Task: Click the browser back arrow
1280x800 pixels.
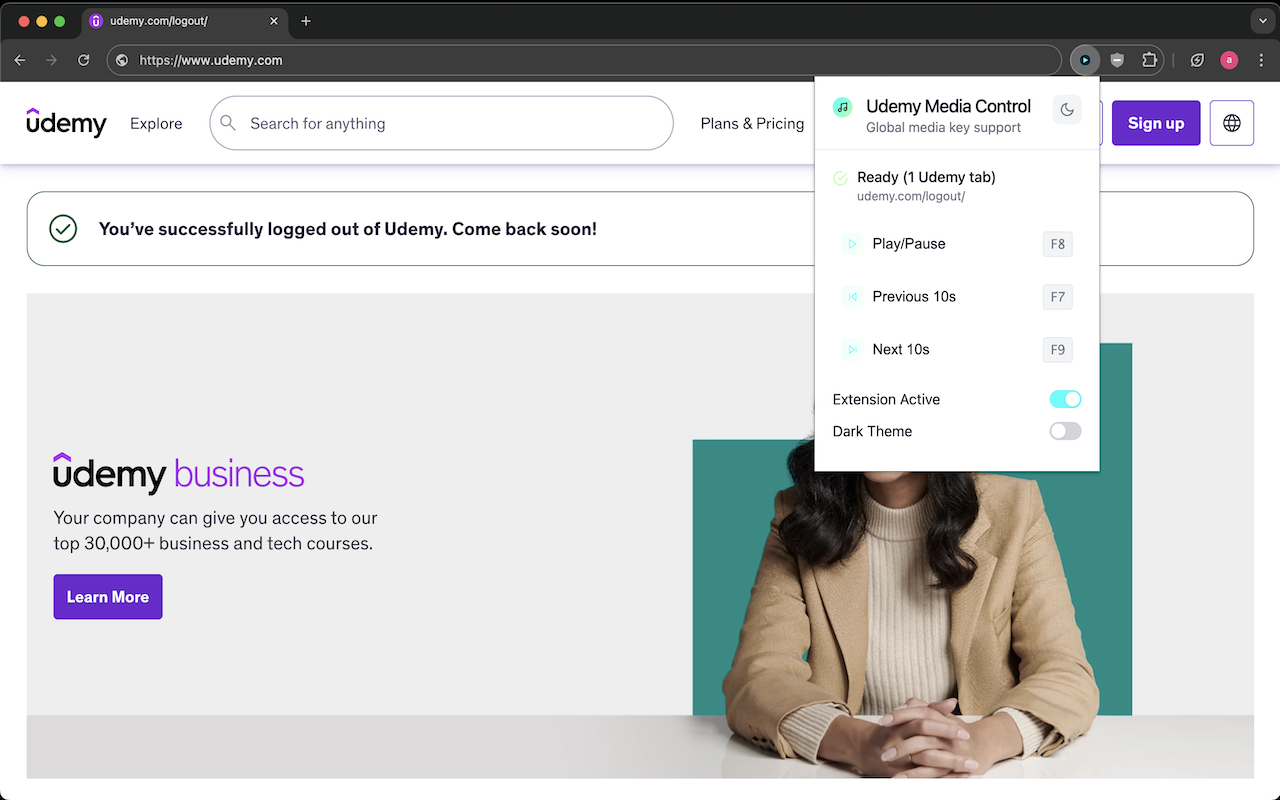Action: (x=20, y=60)
